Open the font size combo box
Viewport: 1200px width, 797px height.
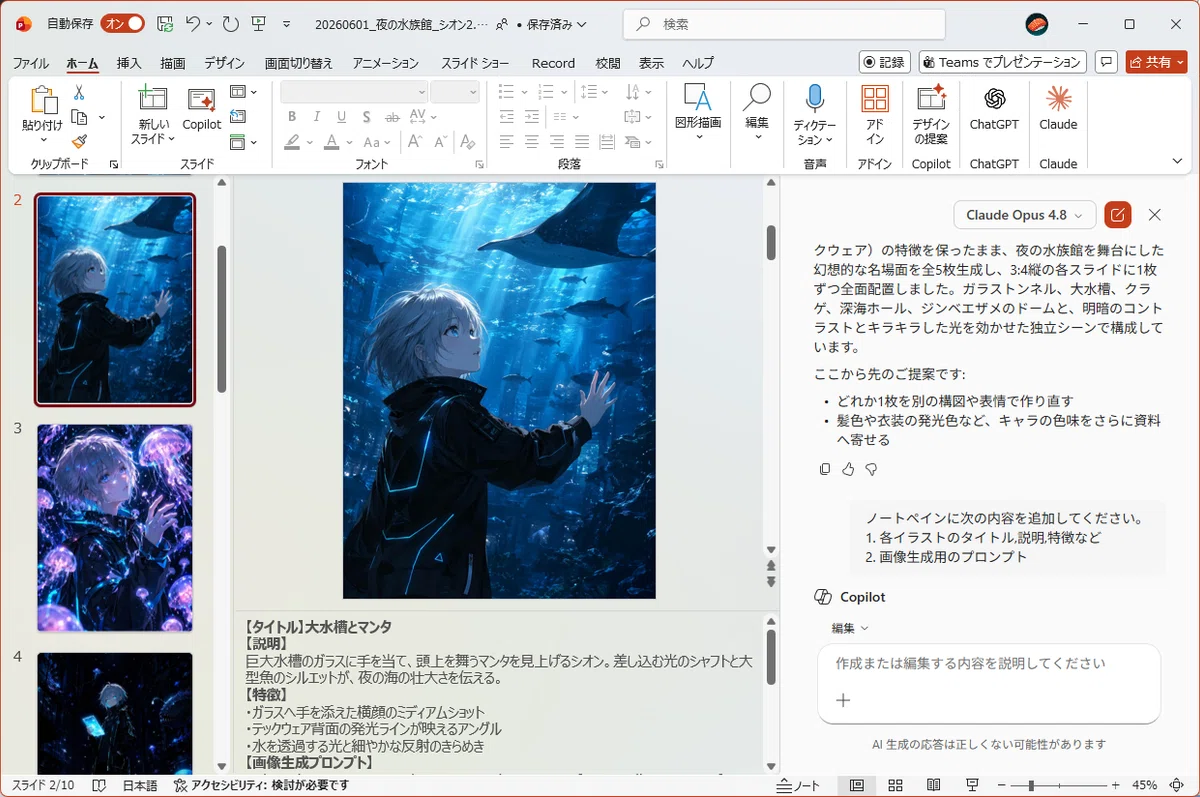456,92
